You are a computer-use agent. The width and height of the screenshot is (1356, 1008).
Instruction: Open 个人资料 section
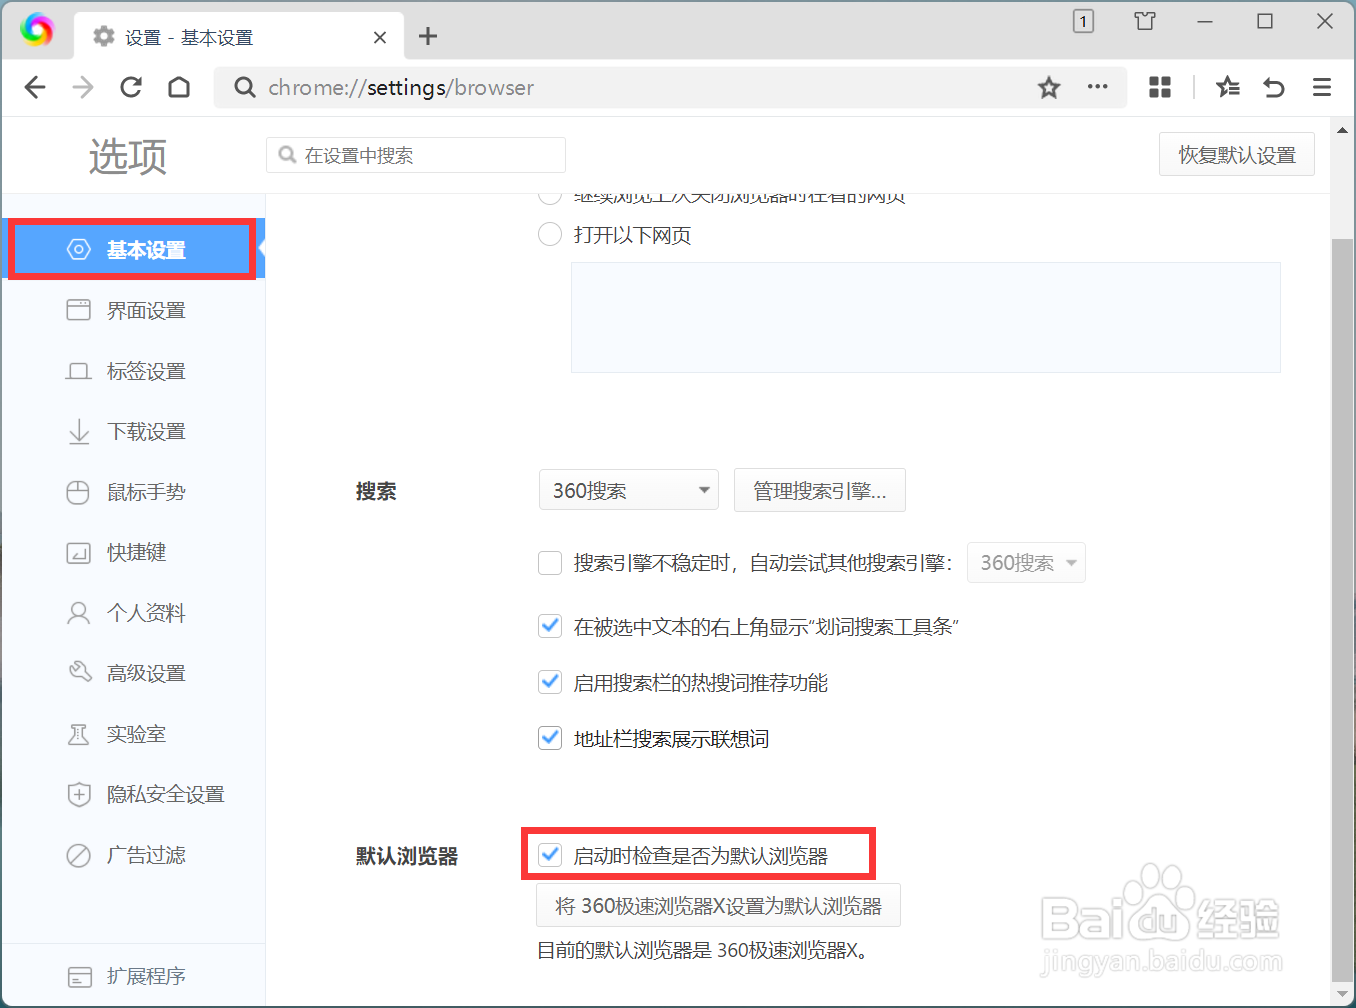click(x=133, y=613)
